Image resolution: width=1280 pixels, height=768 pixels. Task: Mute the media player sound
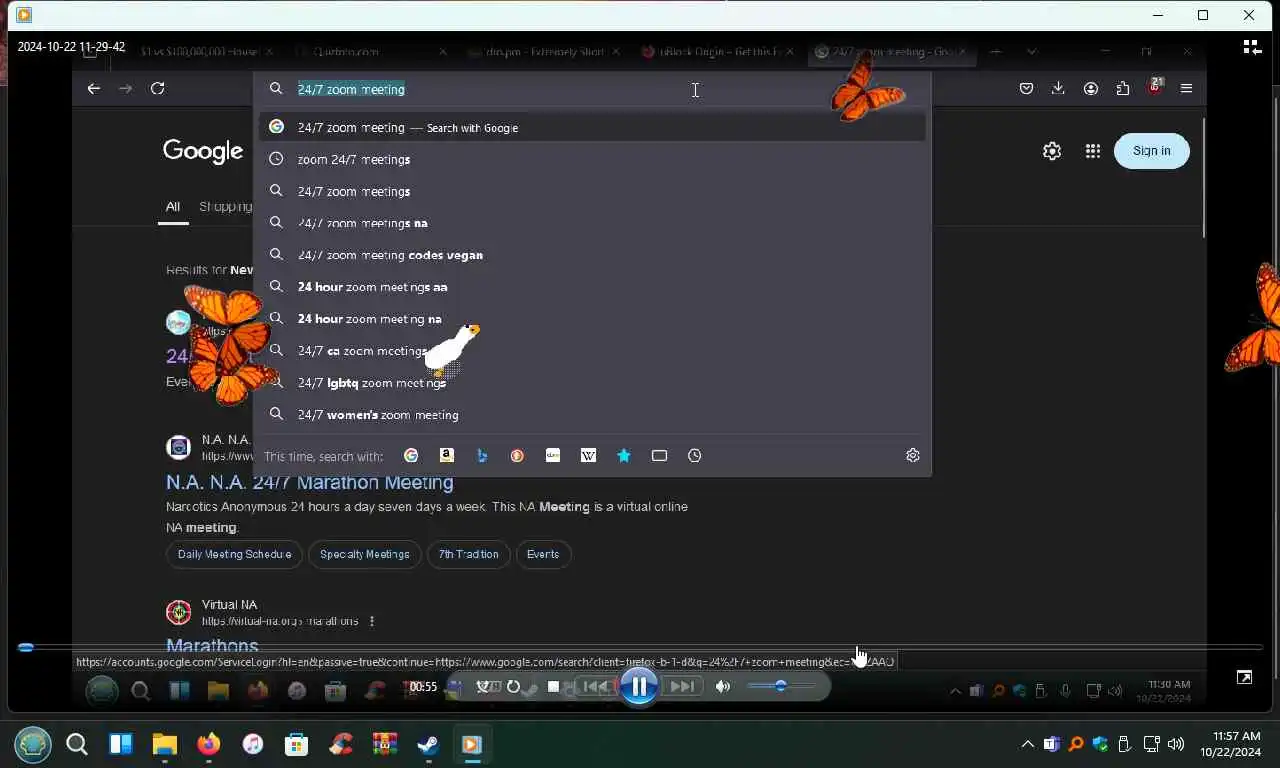pos(723,686)
